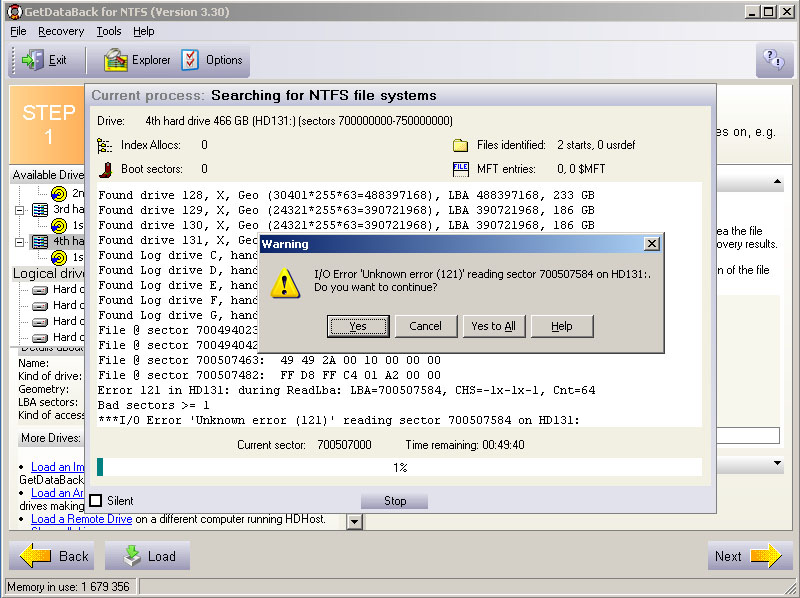Enable the Silent checkbox
This screenshot has height=598, width=800.
point(95,501)
